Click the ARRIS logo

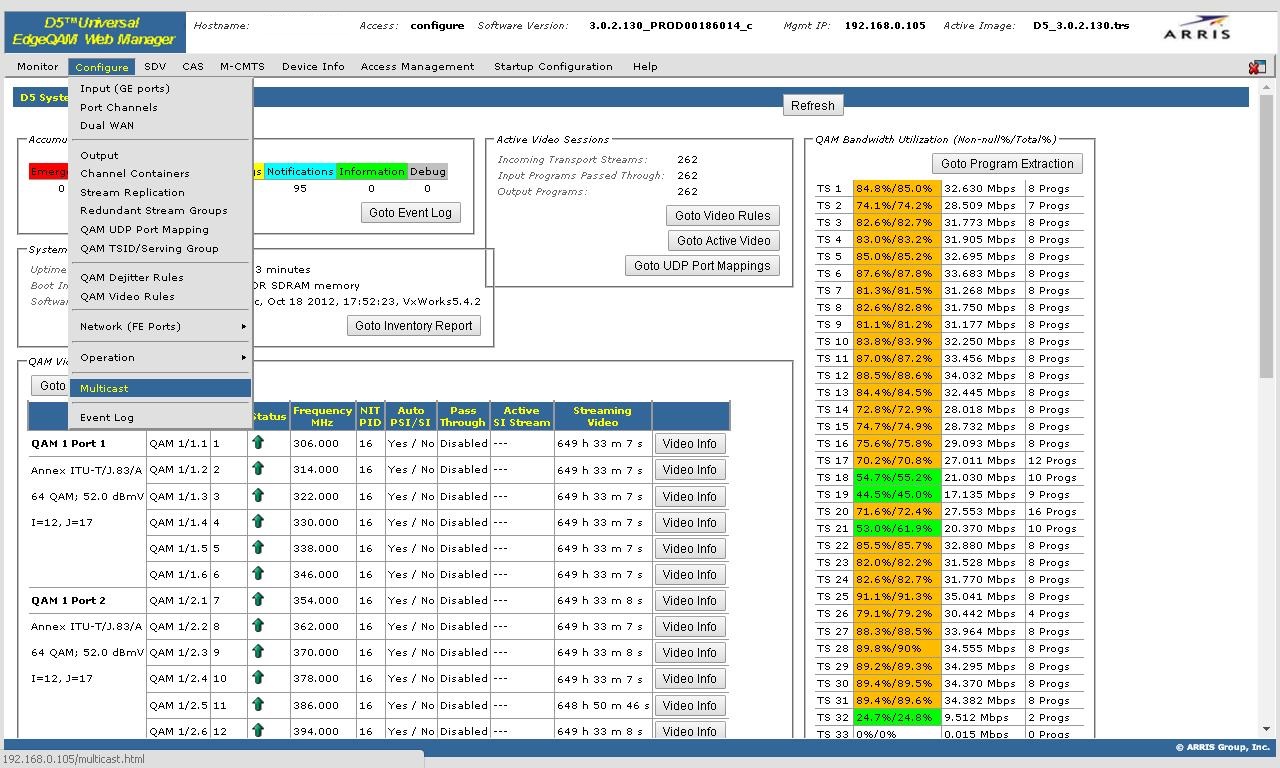1197,28
